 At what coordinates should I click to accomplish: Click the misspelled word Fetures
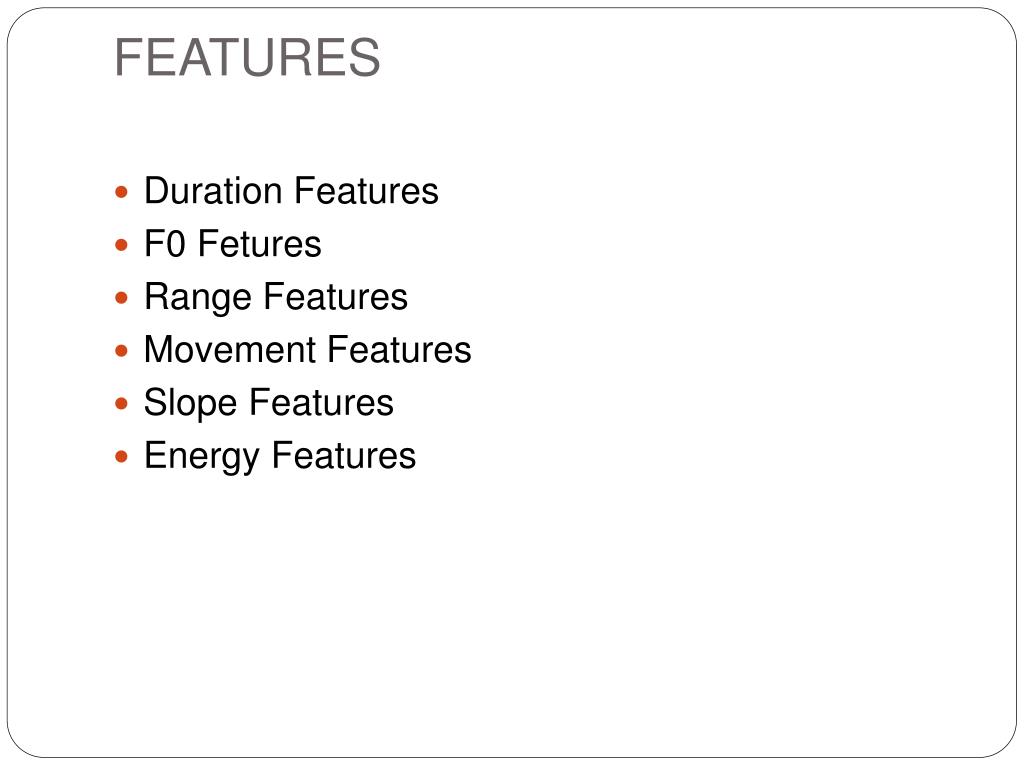tap(259, 244)
